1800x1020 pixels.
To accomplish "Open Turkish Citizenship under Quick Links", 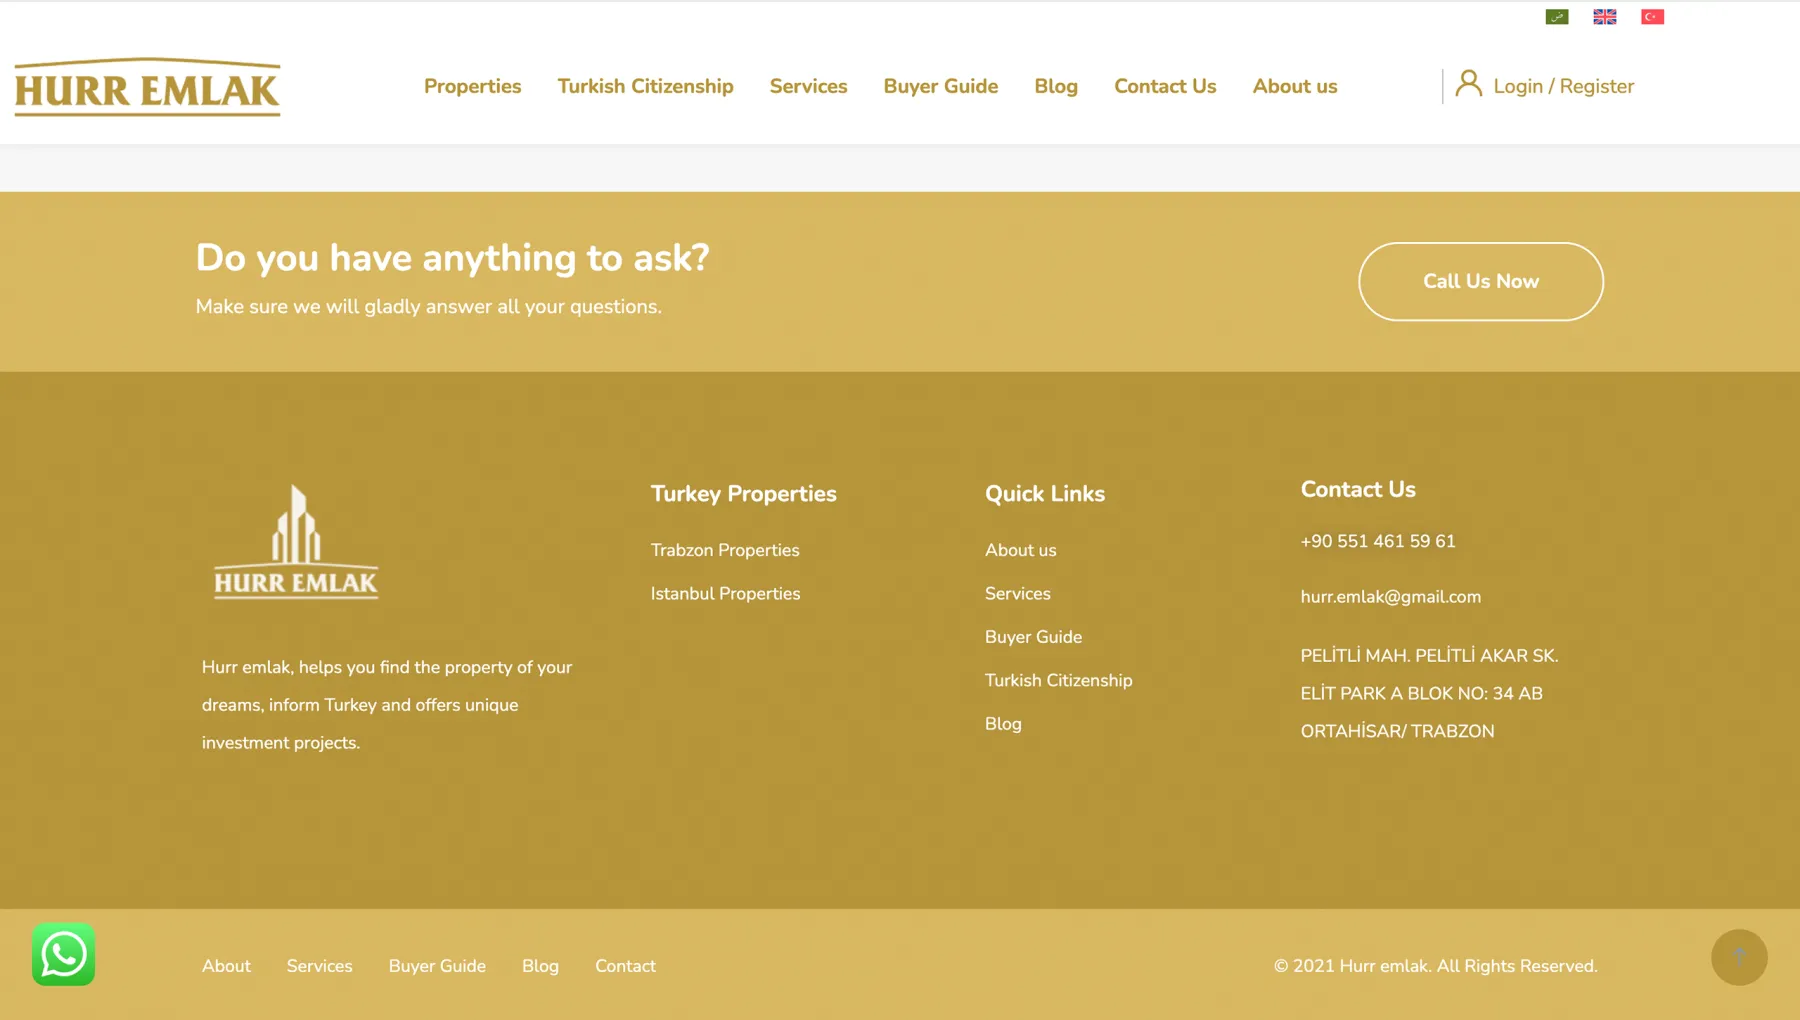I will [x=1058, y=681].
